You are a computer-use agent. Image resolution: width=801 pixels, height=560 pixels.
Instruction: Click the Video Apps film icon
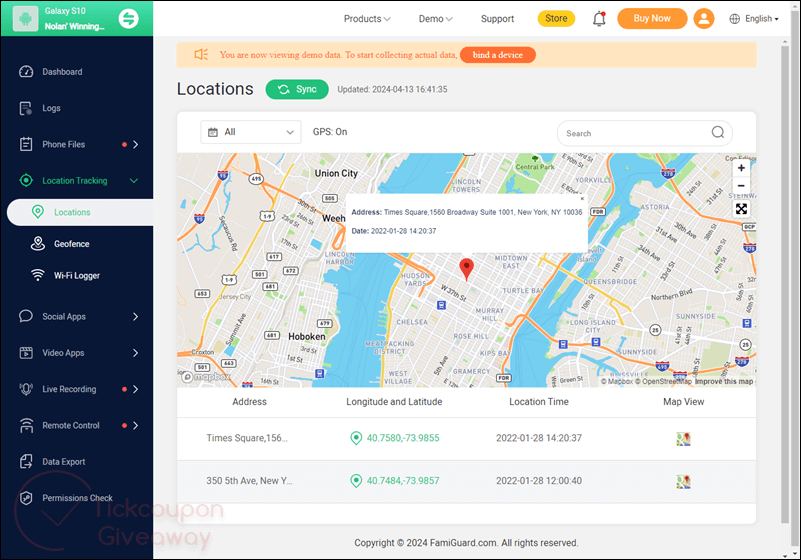[26, 353]
